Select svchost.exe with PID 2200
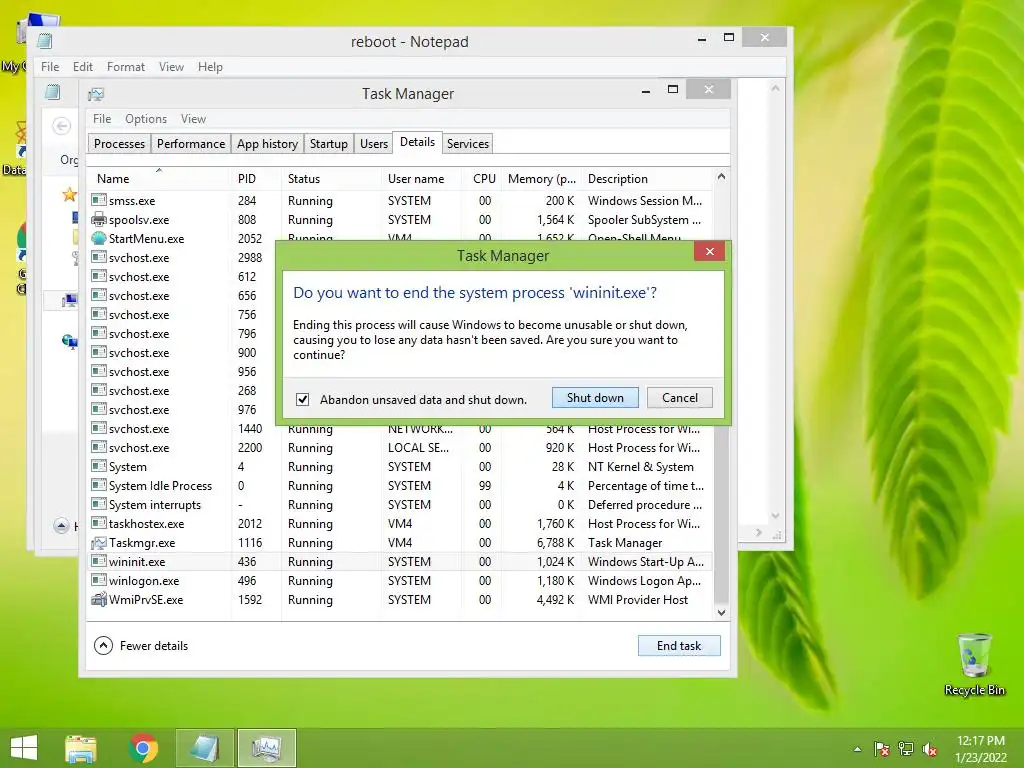Screen dimensions: 1024x768 pos(400,448)
